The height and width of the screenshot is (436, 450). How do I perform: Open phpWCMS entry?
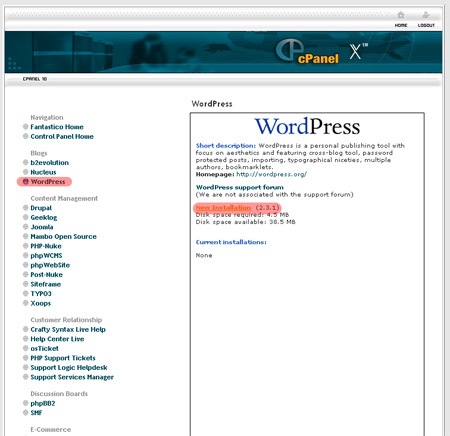46,256
